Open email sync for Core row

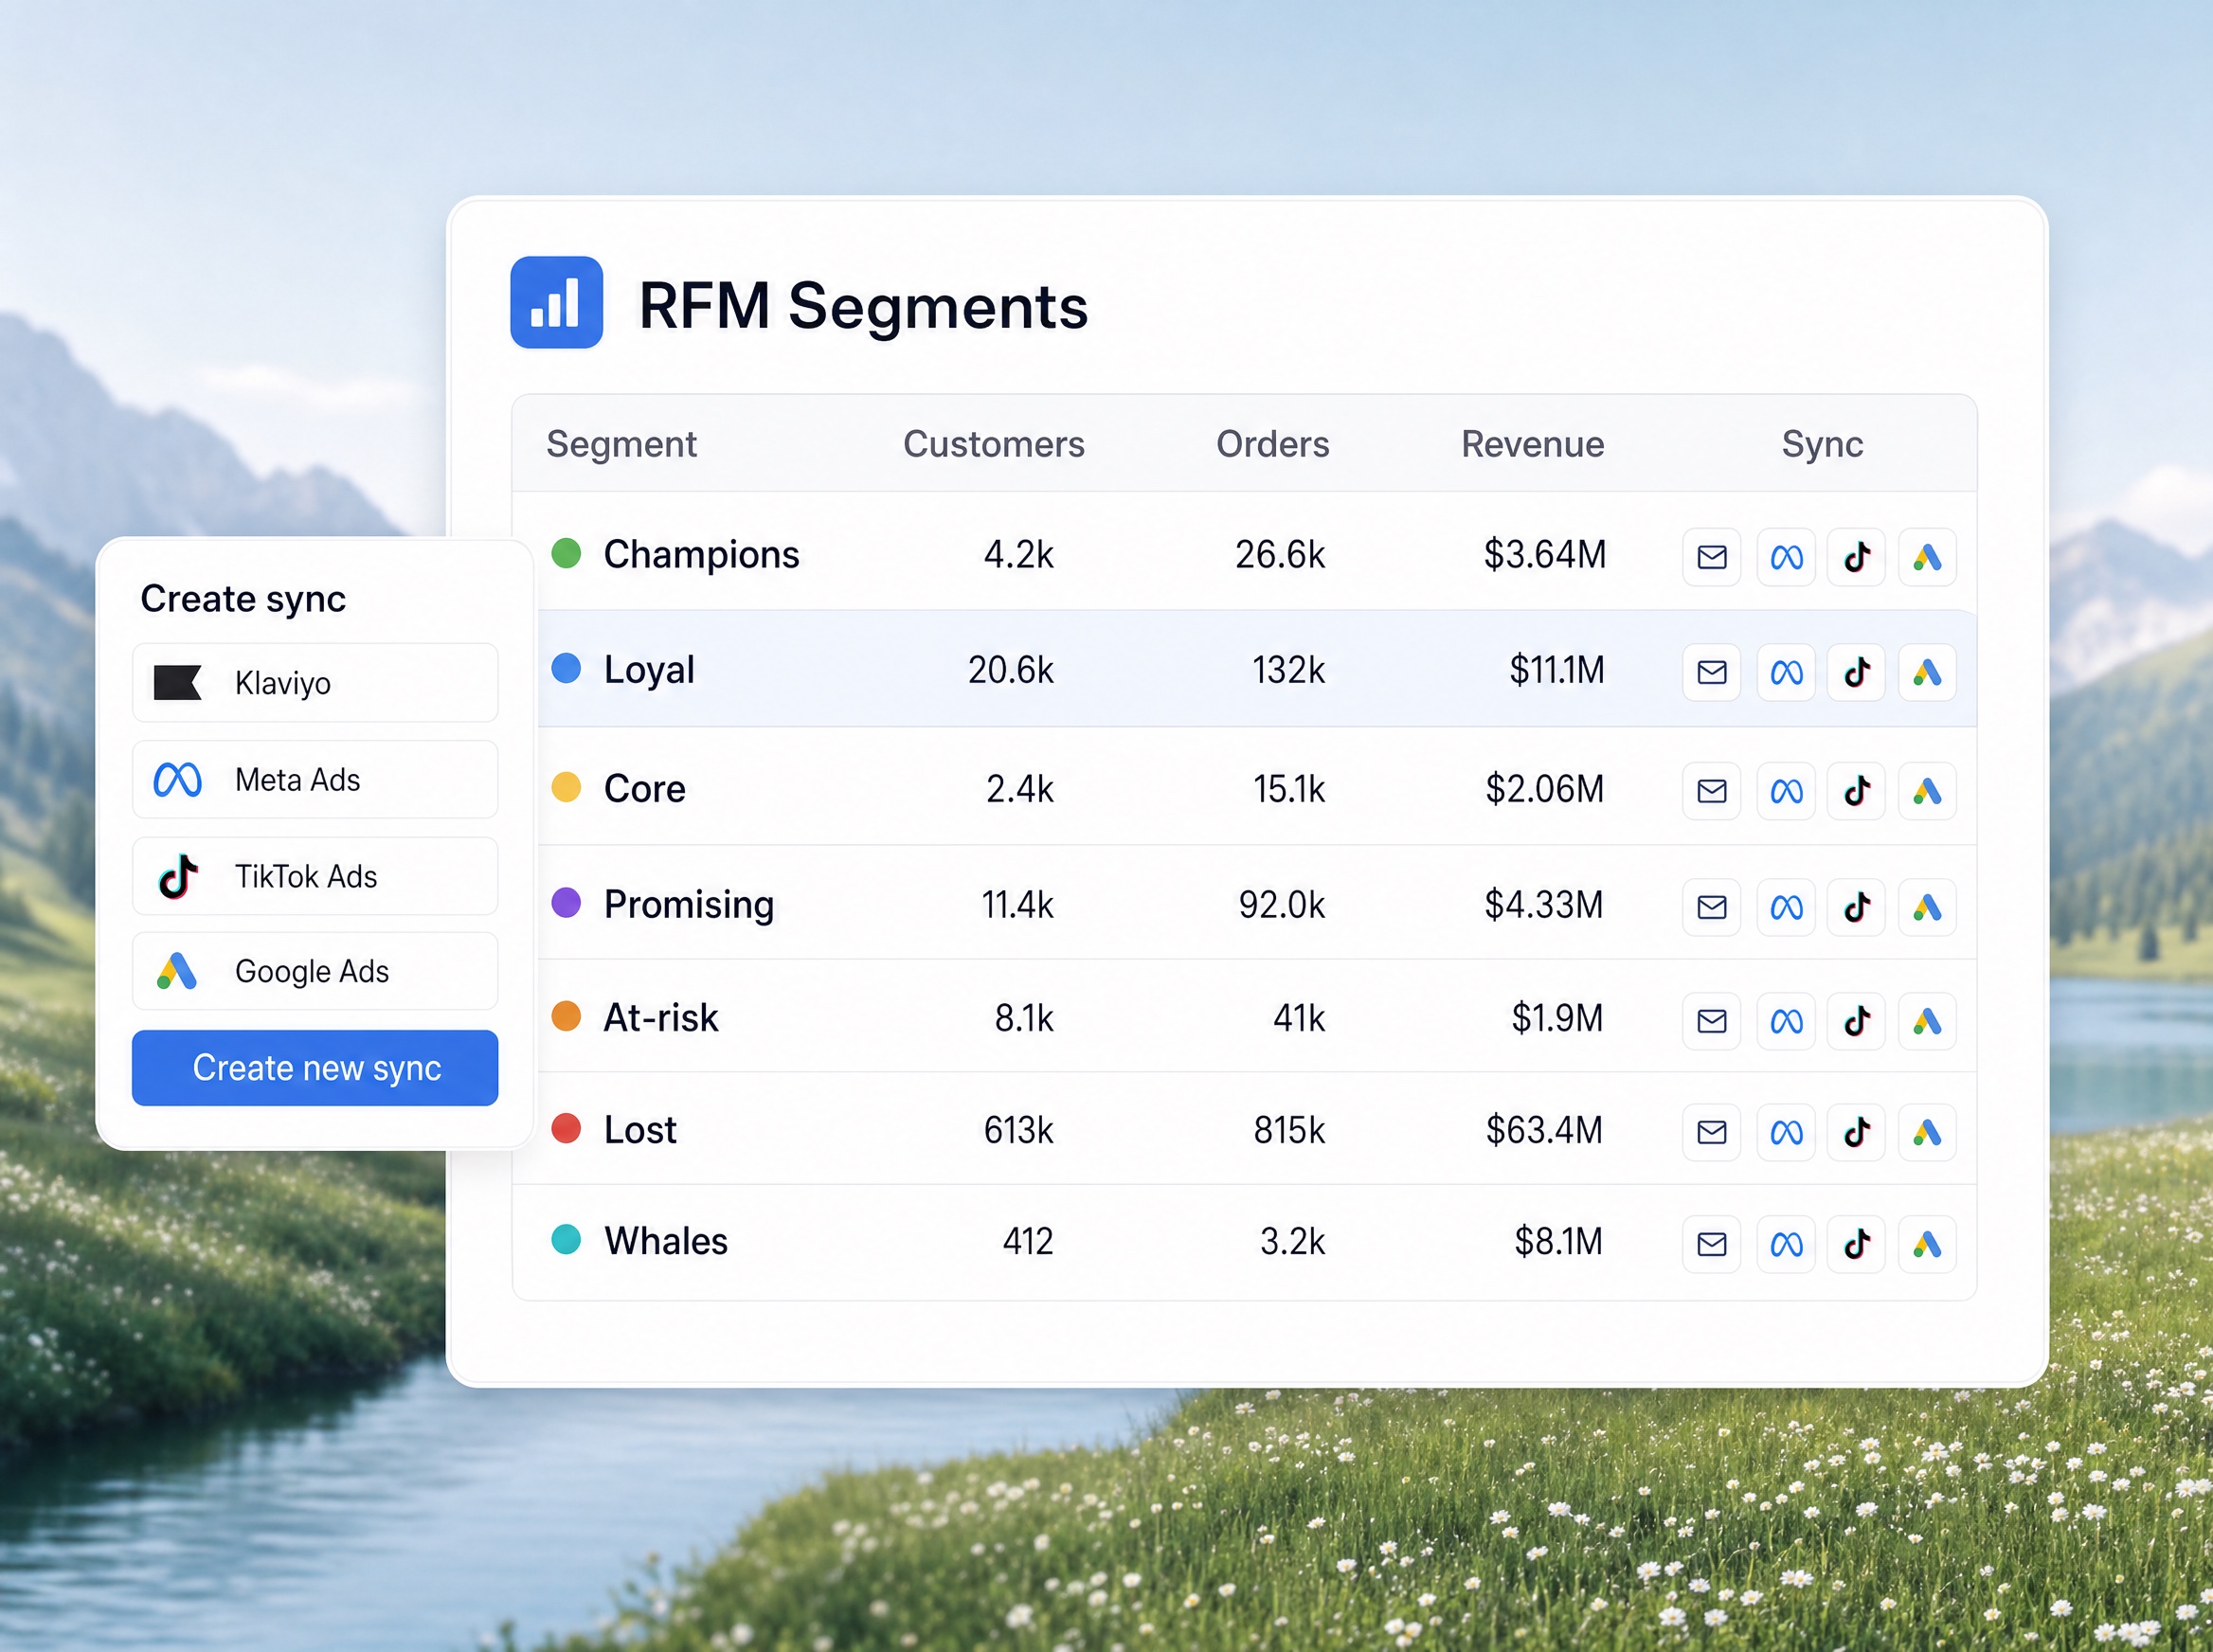pos(1711,791)
